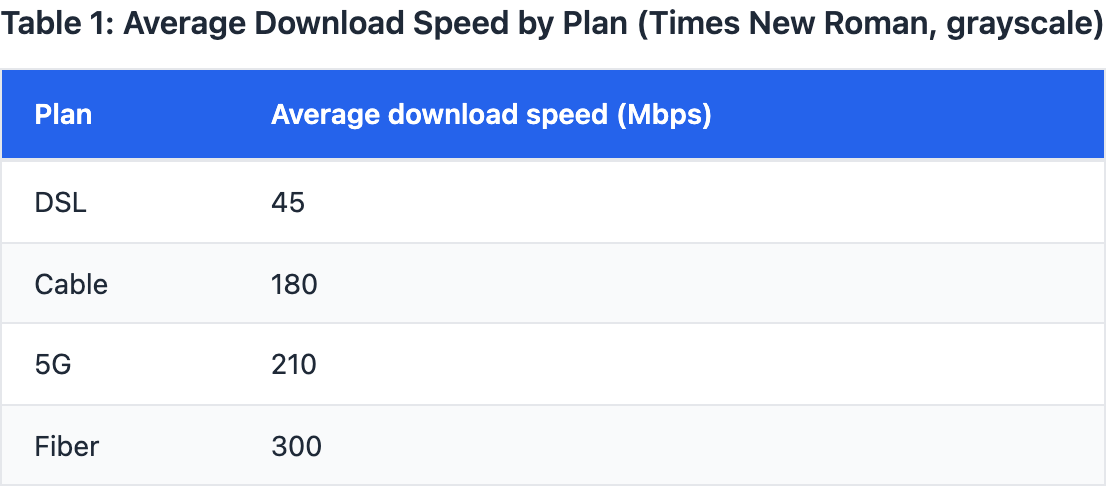Image resolution: width=1106 pixels, height=486 pixels.
Task: Click the 180 speed value for Cable
Action: click(x=294, y=285)
